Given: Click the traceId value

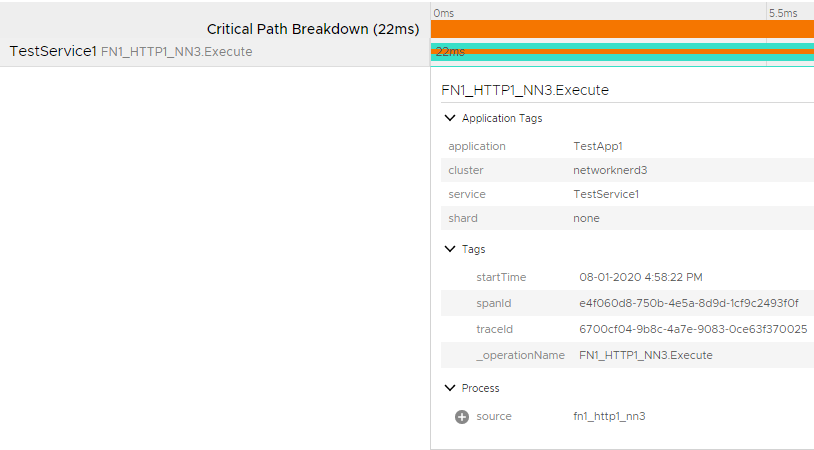Looking at the screenshot, I should pos(693,329).
